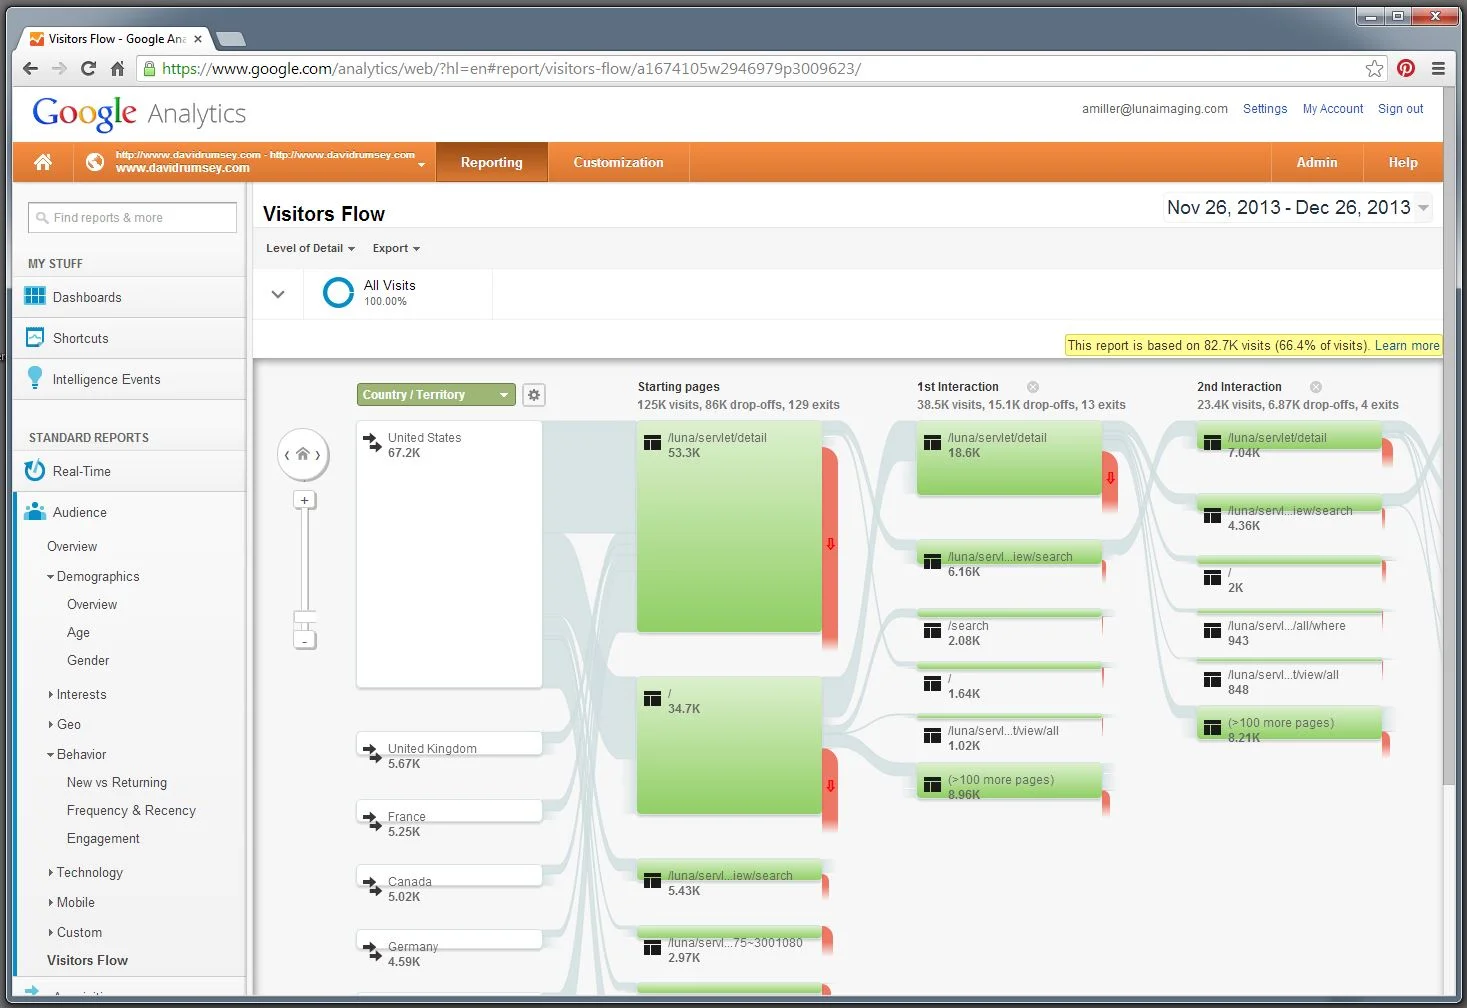Open Visitors Flow in the sidebar

click(x=87, y=960)
